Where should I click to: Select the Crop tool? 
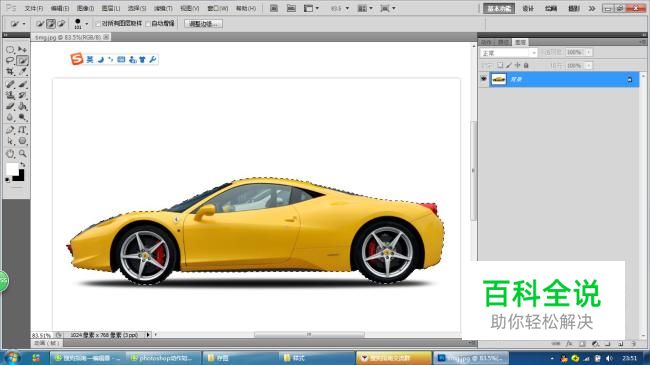pyautogui.click(x=10, y=72)
